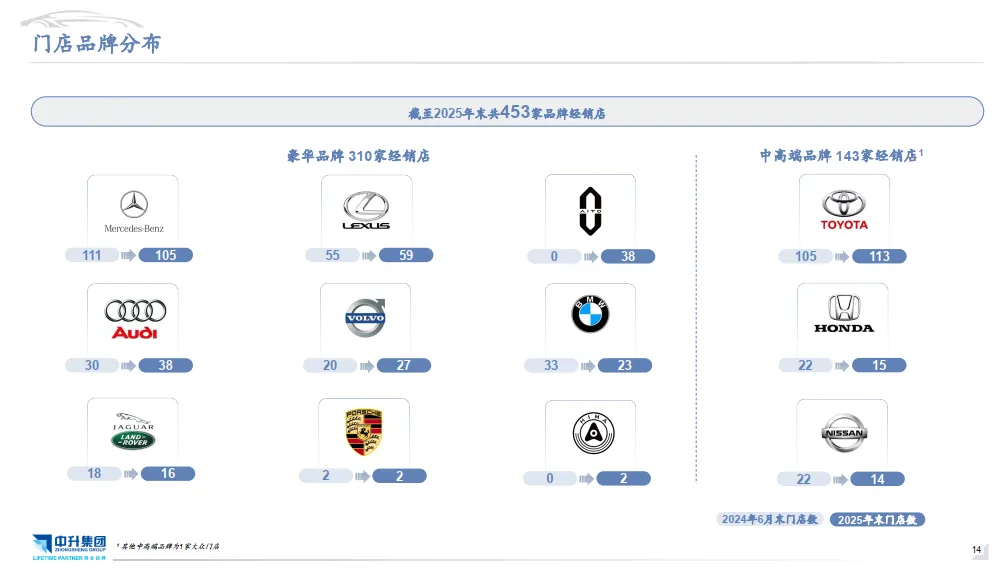This screenshot has width=999, height=574.
Task: Click the arrow between Mercedes 111 and 105
Action: (x=129, y=255)
